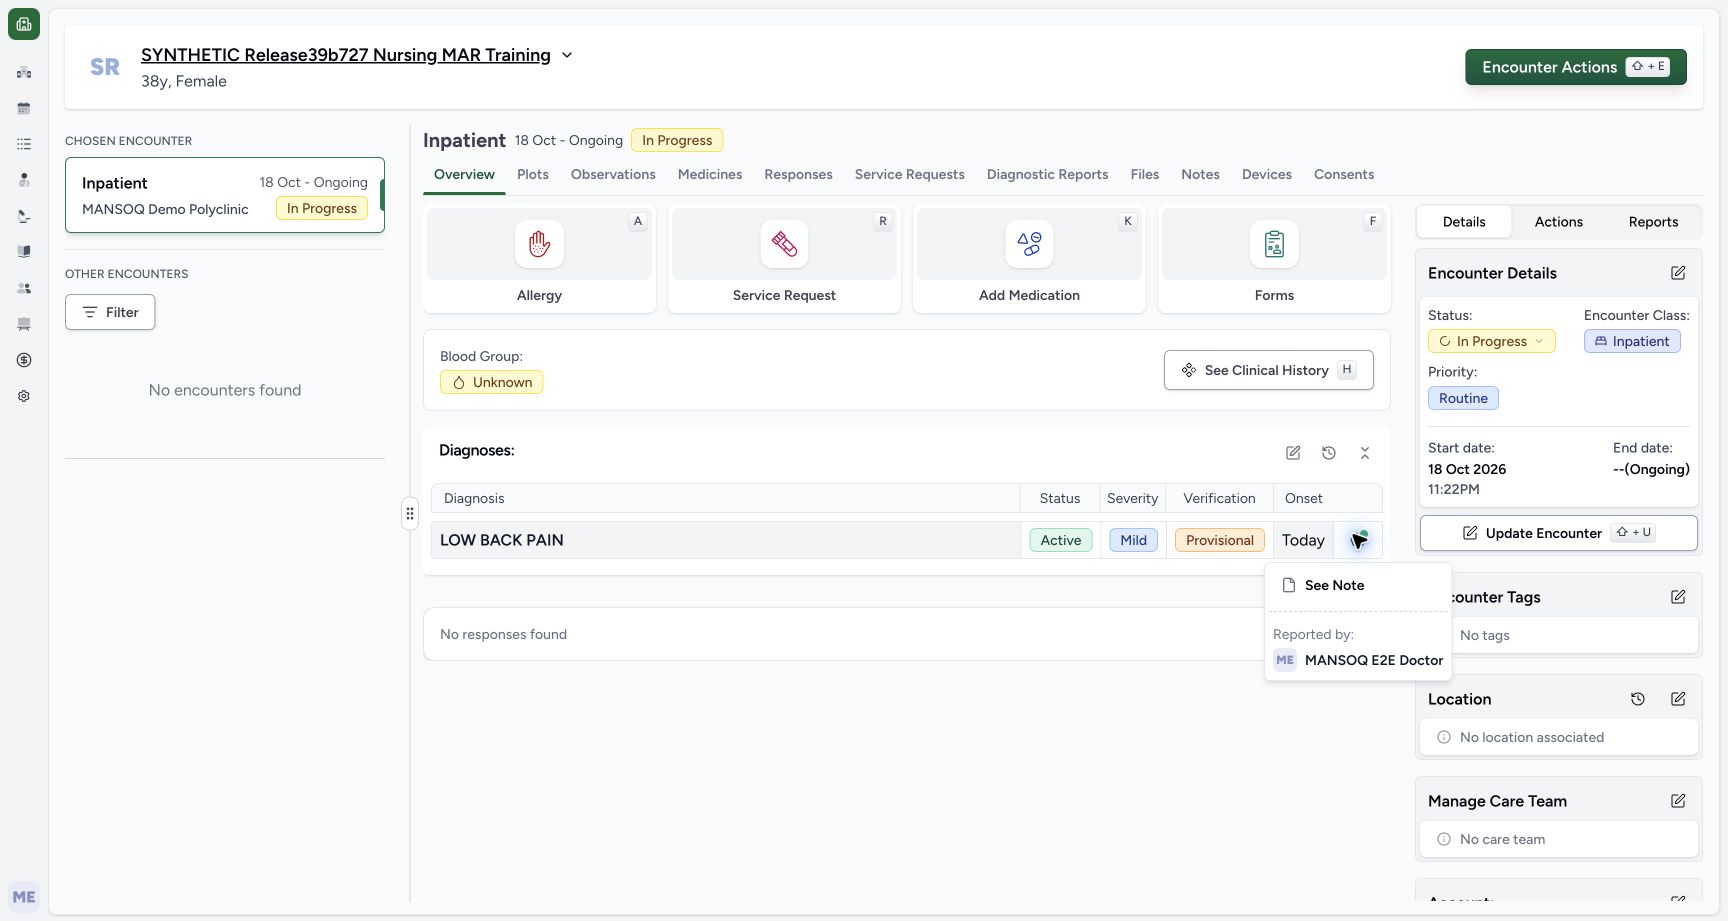
Task: Select the Inpatient chosen encounter card
Action: [x=225, y=195]
